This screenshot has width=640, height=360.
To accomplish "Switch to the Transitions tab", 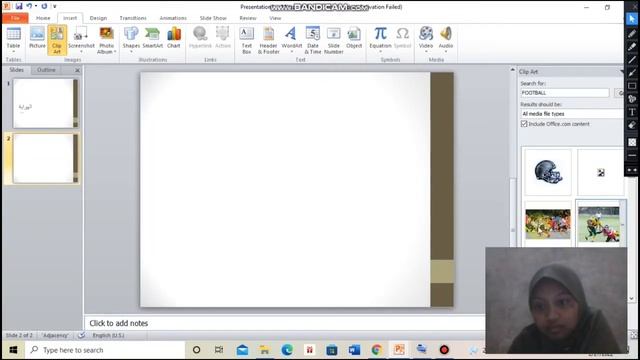I will point(133,18).
